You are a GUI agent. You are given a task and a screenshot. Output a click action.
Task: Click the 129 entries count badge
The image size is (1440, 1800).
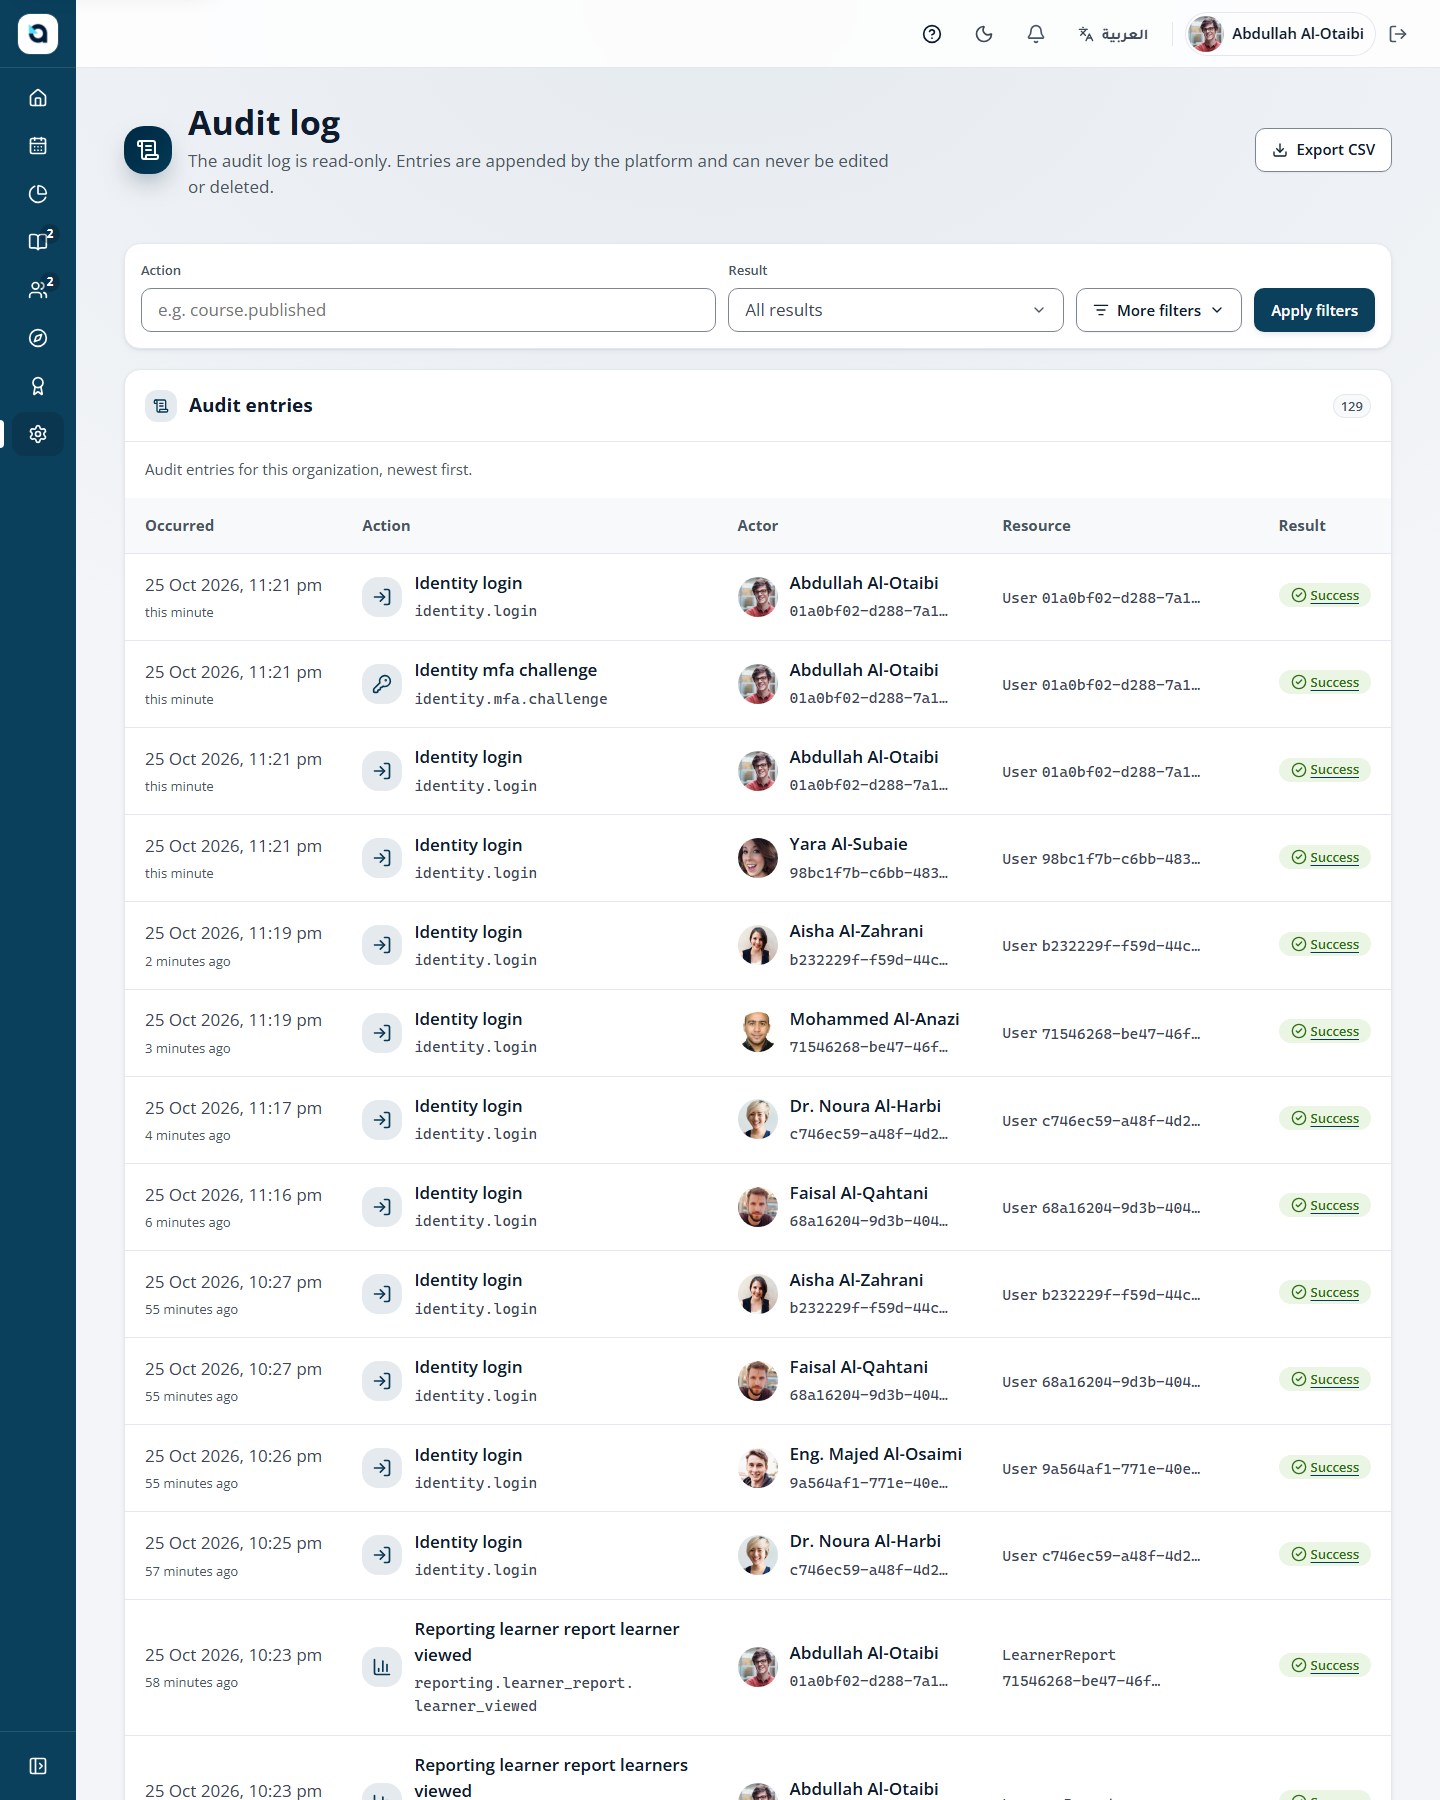point(1352,406)
